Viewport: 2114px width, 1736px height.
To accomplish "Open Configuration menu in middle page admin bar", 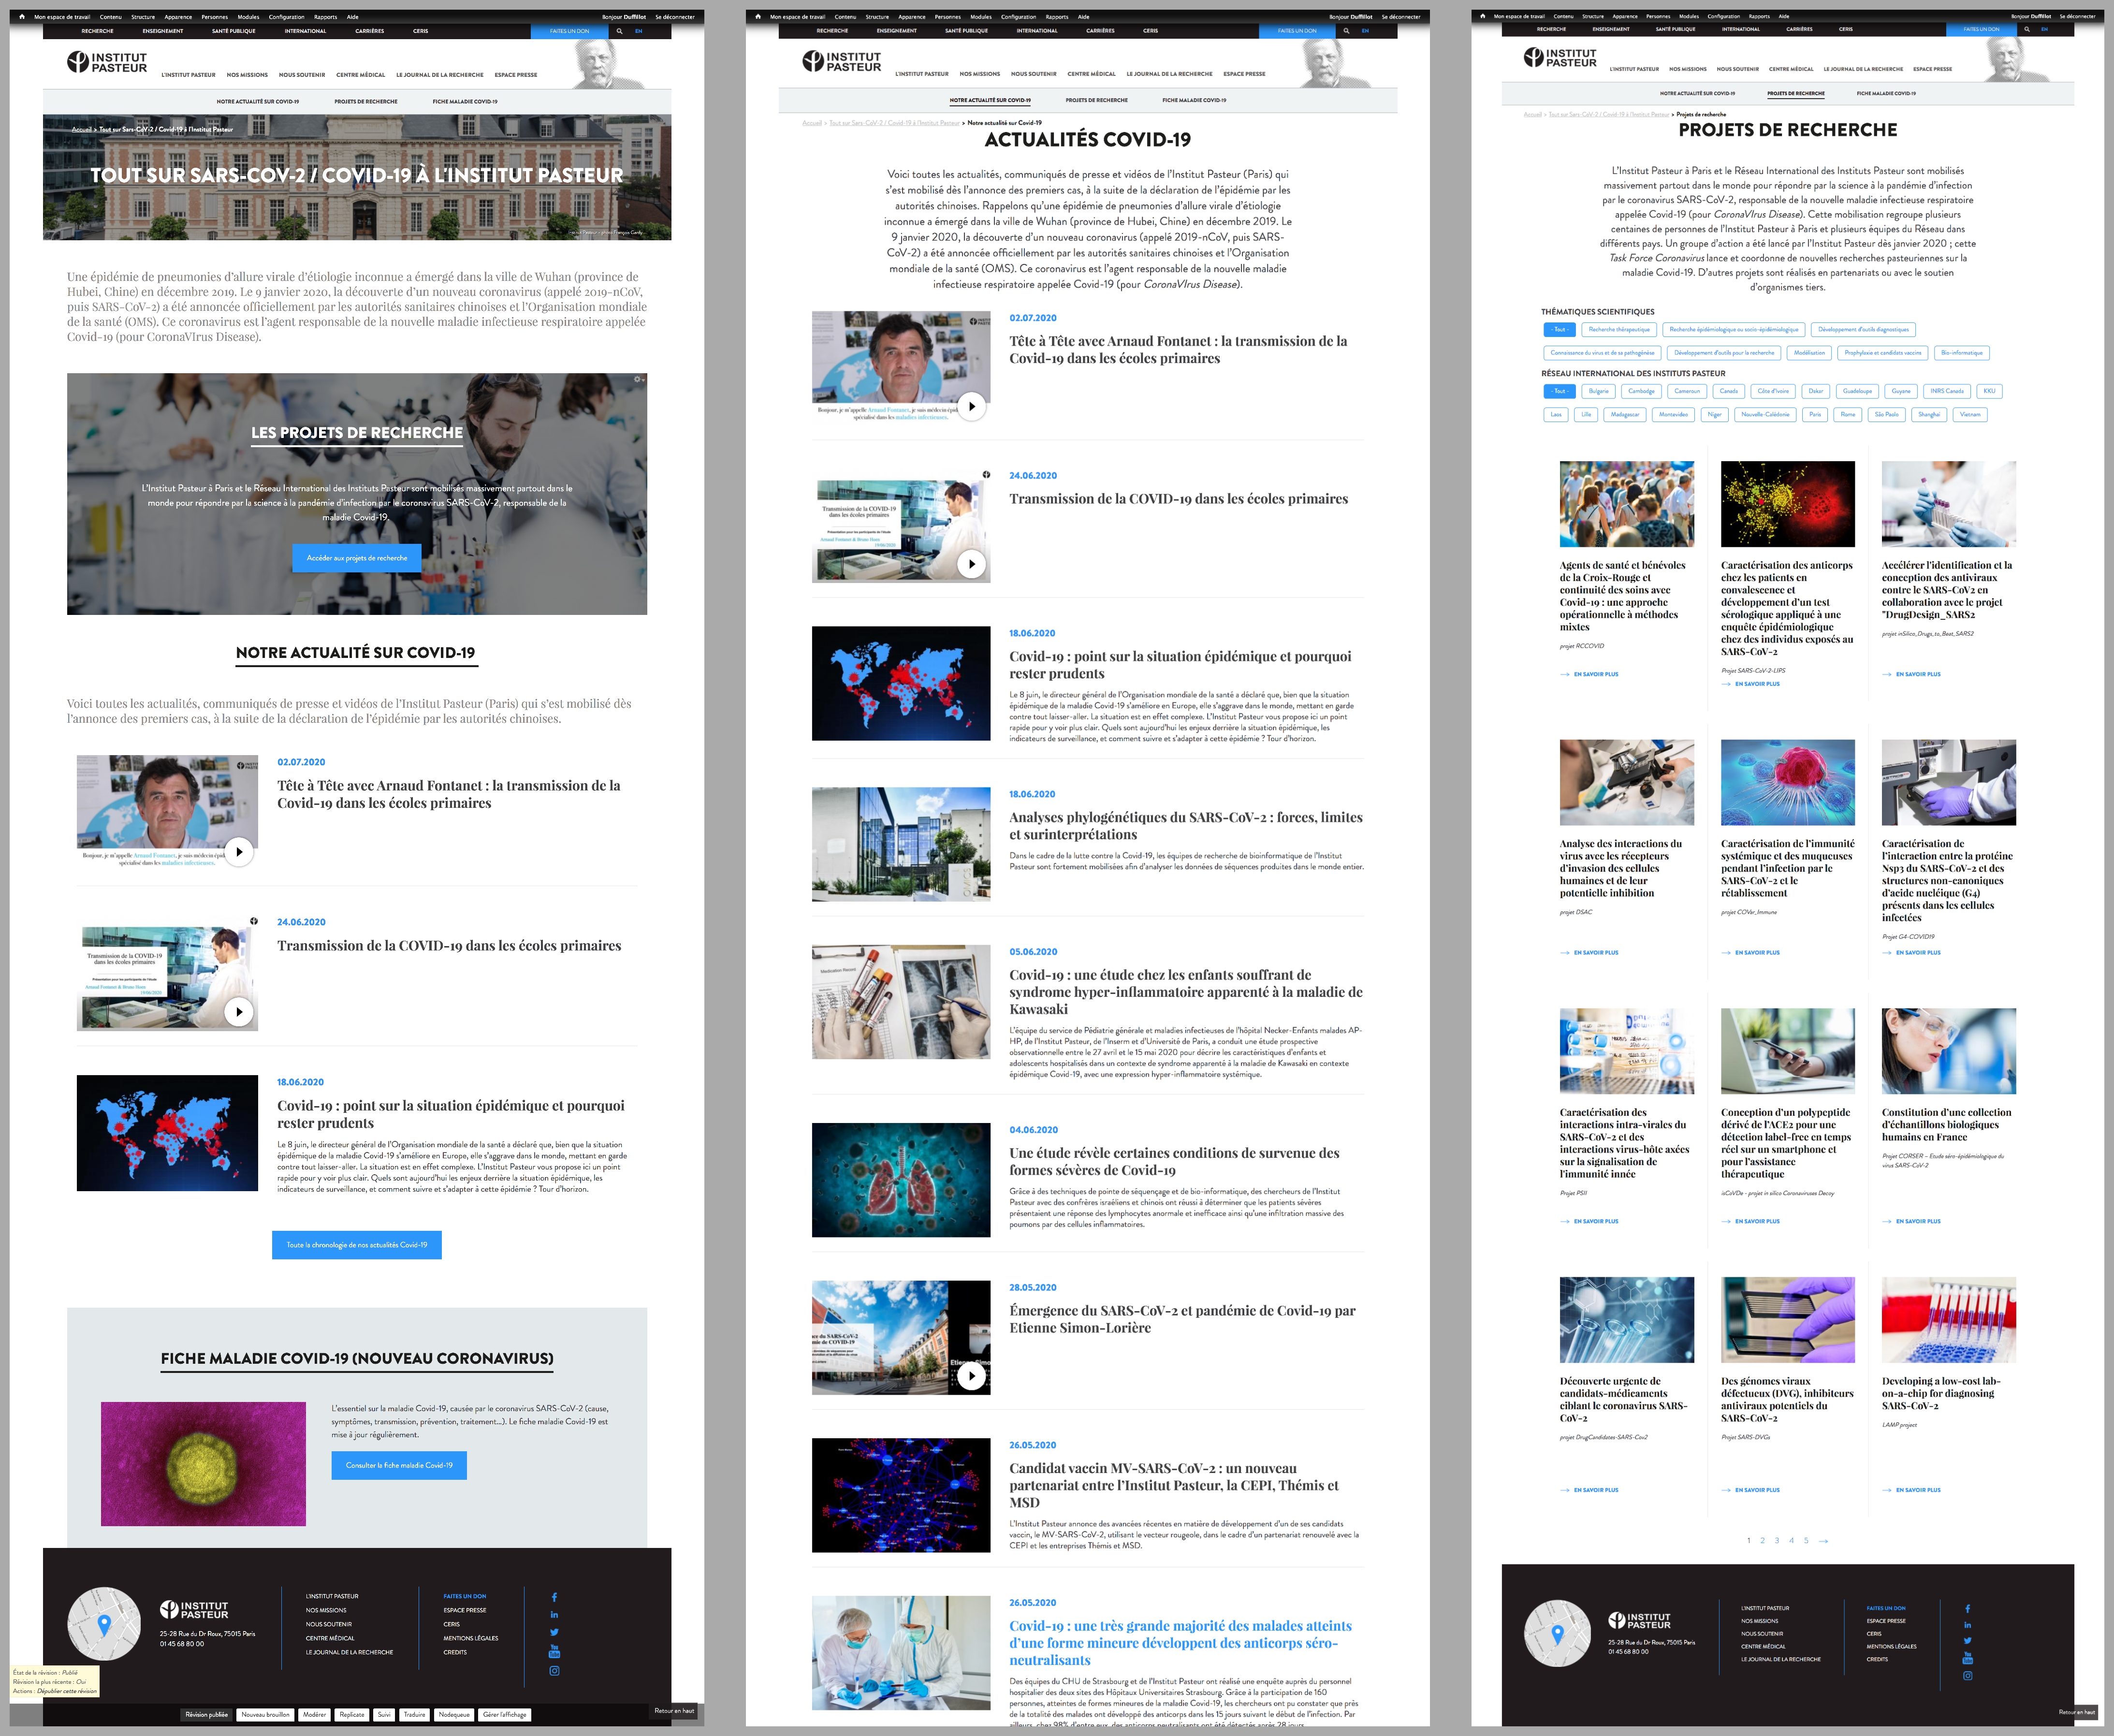I will pos(1018,17).
